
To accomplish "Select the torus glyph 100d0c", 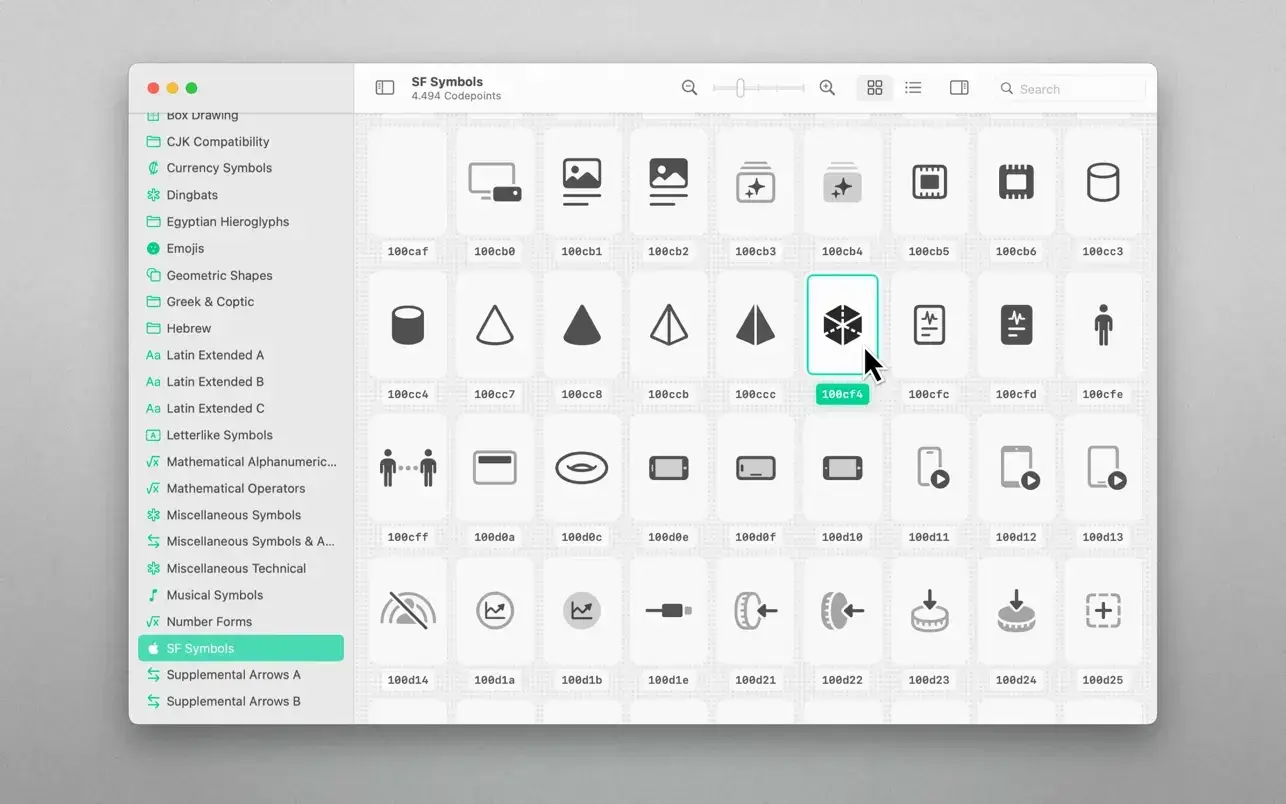I will (x=581, y=468).
